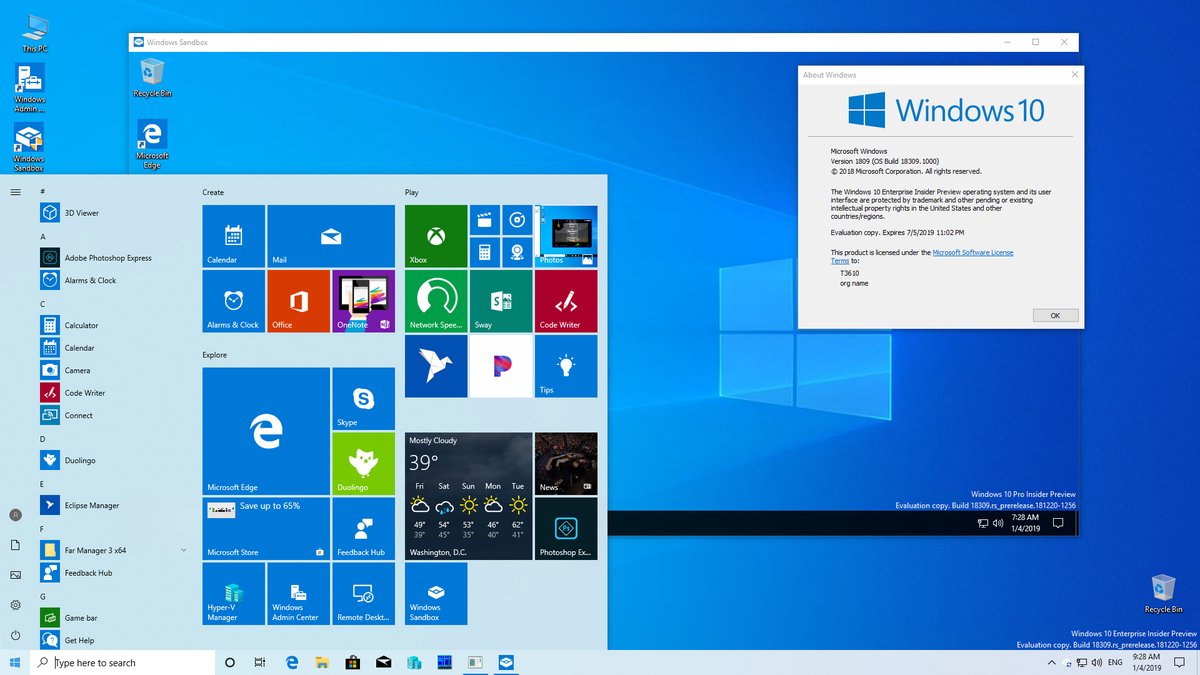Open the Photoshop Express tile
Image resolution: width=1200 pixels, height=675 pixels.
[566, 529]
